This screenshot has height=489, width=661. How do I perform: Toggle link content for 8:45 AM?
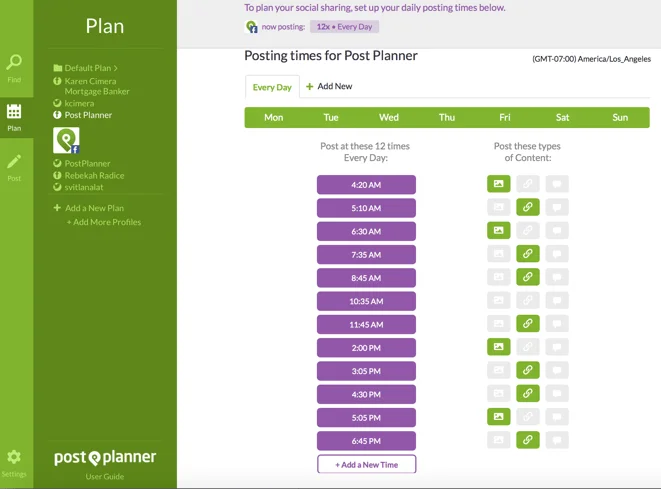tap(528, 277)
